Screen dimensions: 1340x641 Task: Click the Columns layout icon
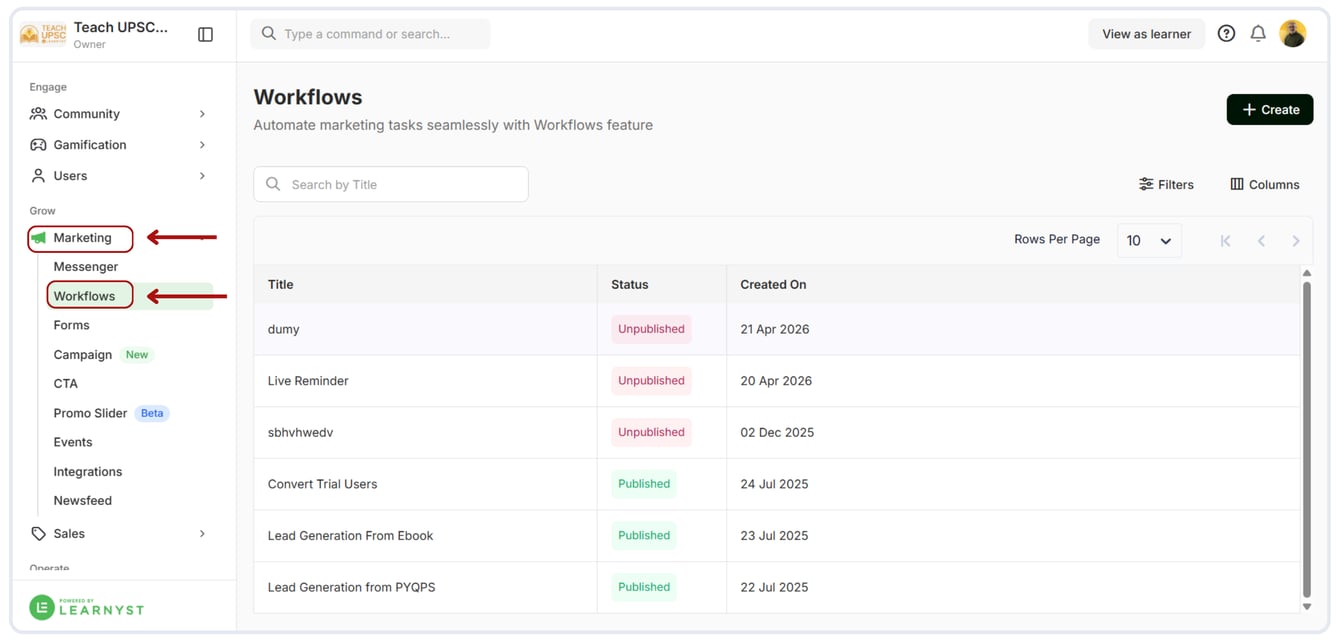[1237, 184]
